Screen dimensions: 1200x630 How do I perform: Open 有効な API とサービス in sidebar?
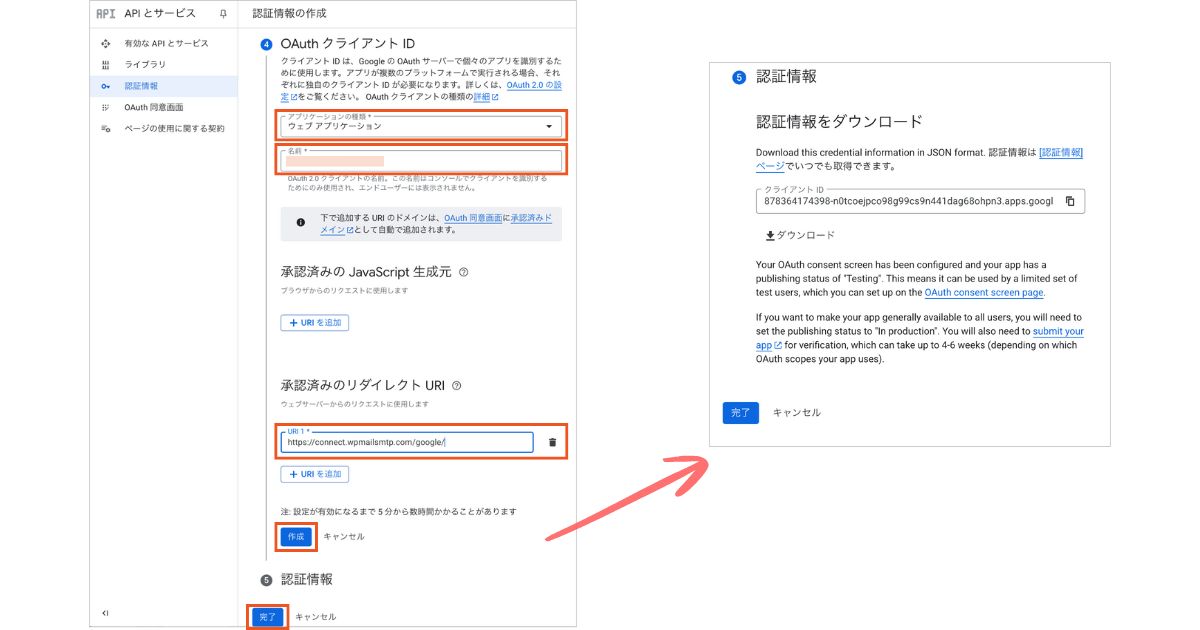point(166,44)
